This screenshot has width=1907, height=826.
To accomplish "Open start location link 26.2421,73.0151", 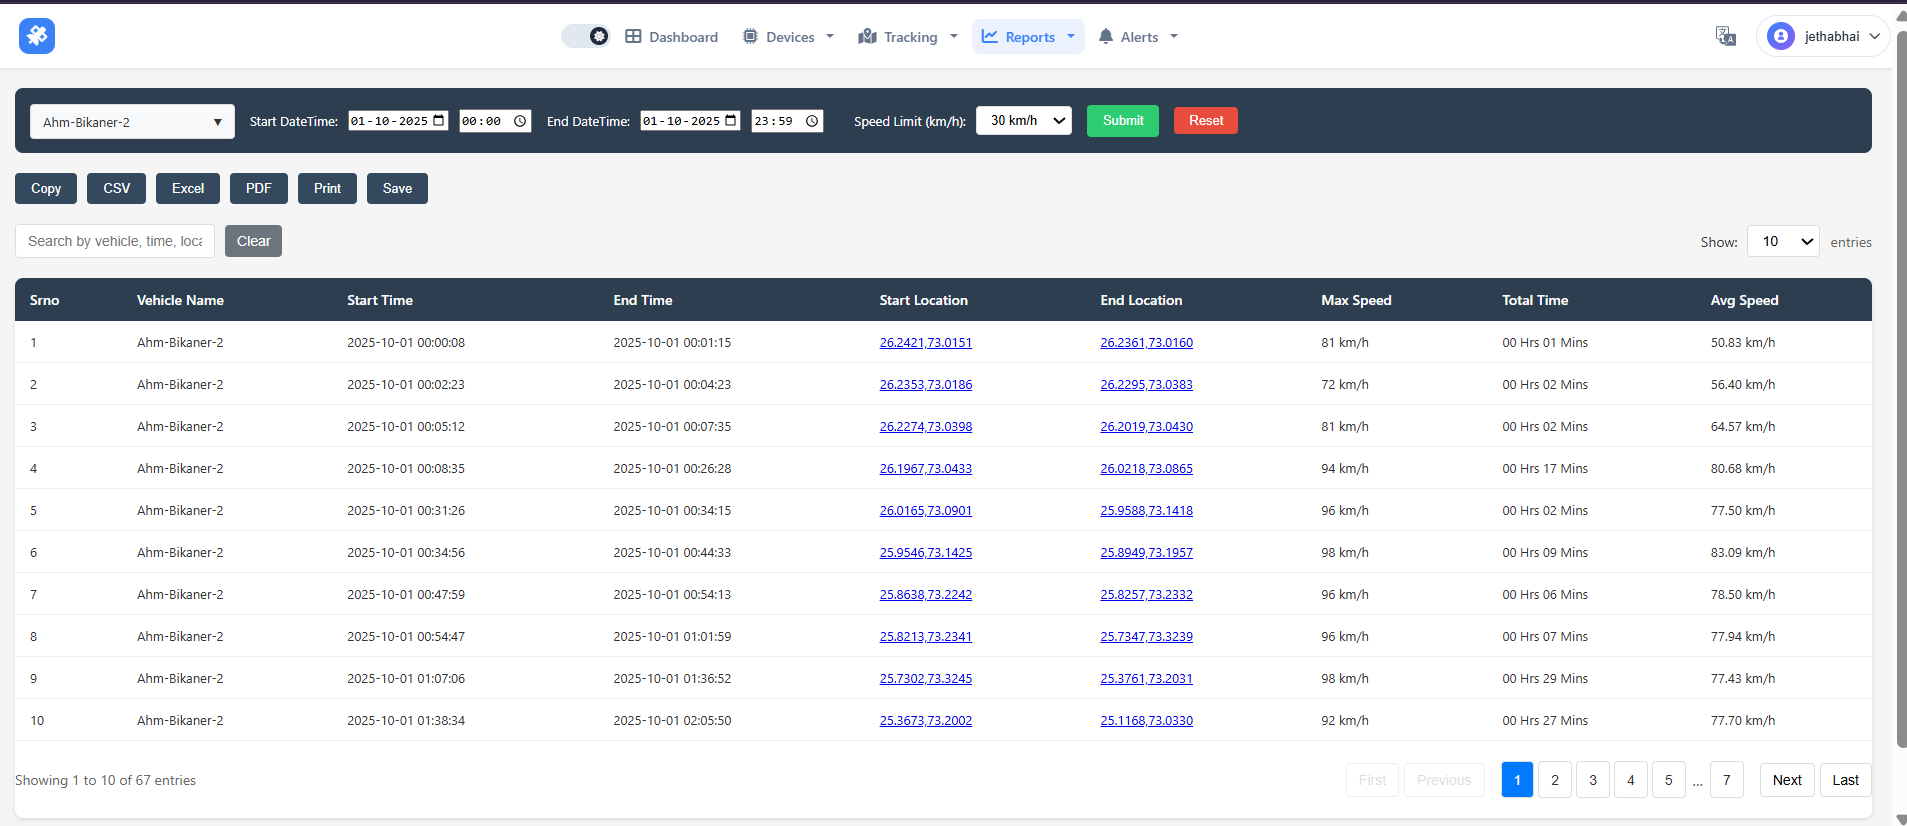I will (x=925, y=343).
